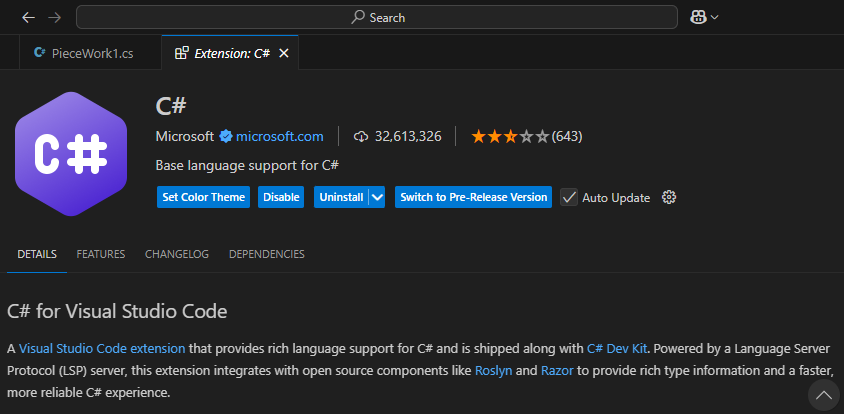The image size is (844, 414).
Task: Follow the Visual Studio Code extension link
Action: pos(102,348)
